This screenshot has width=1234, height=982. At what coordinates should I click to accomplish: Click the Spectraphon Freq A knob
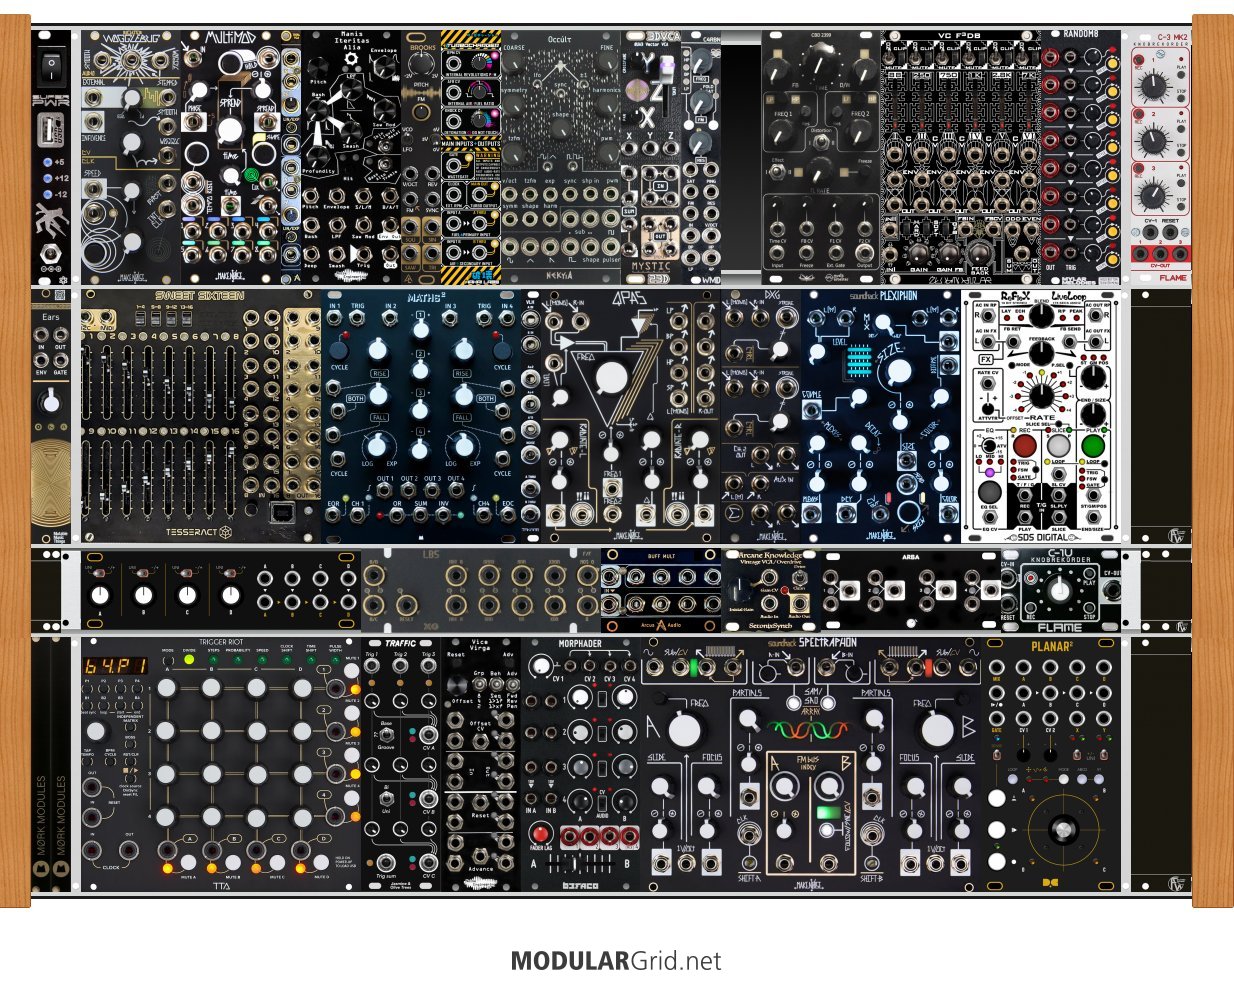pos(685,730)
